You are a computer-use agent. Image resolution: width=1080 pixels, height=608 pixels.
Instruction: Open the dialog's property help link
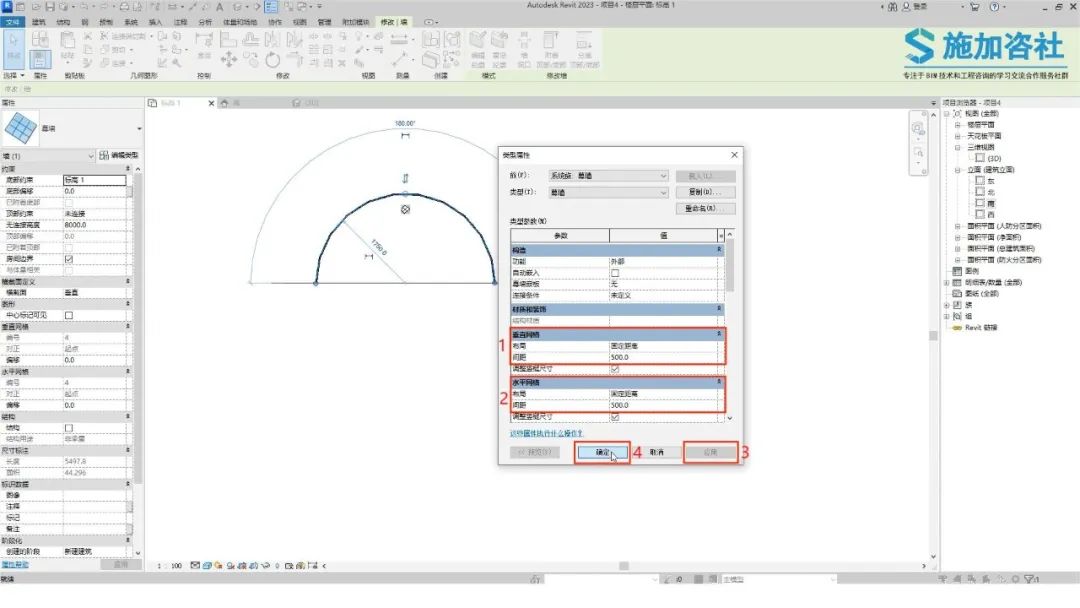click(546, 434)
